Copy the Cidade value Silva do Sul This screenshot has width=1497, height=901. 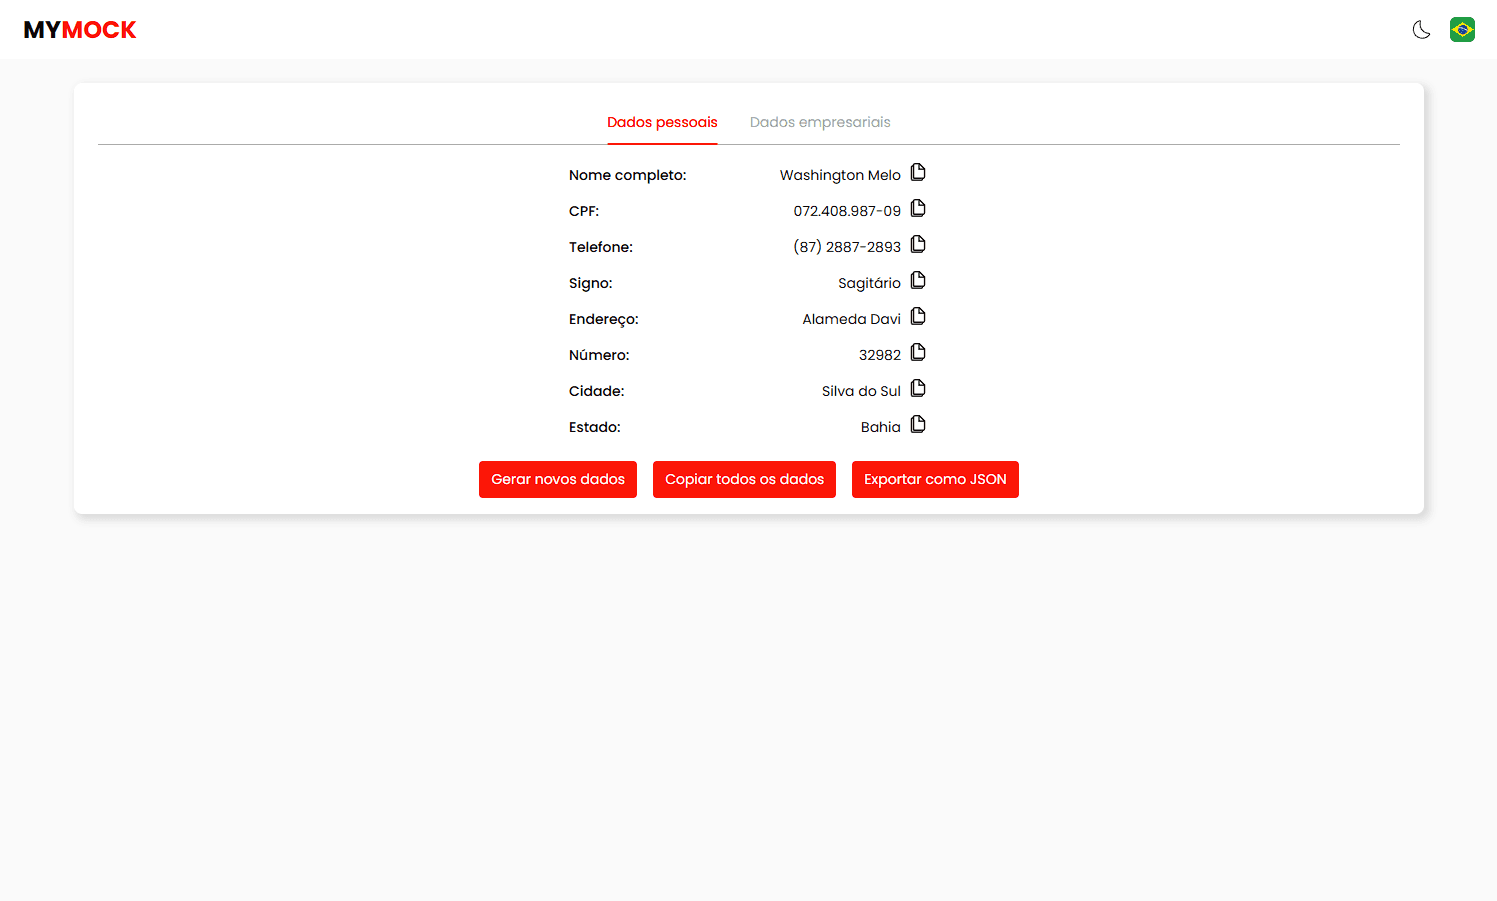918,389
